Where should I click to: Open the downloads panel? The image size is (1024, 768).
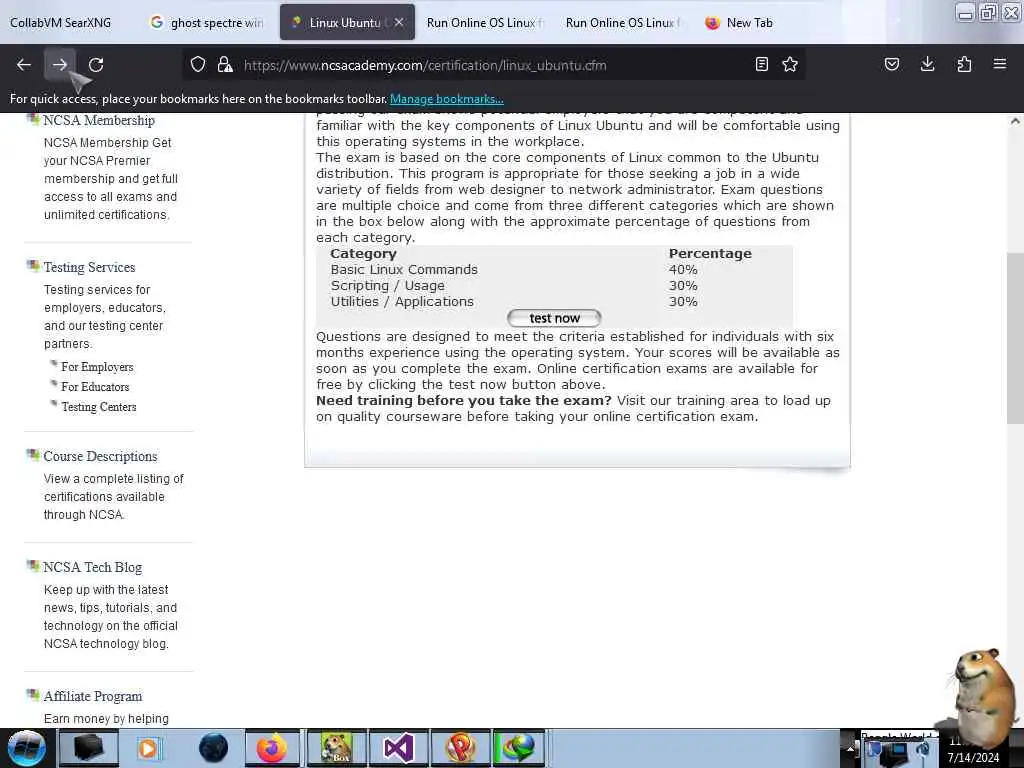tap(927, 64)
